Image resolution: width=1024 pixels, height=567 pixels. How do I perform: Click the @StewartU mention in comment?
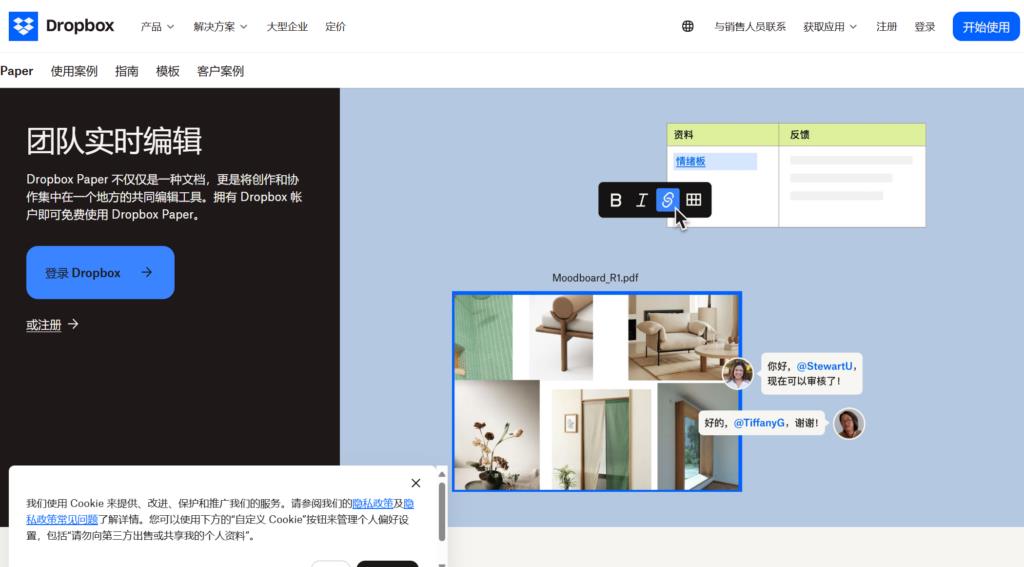pos(824,366)
